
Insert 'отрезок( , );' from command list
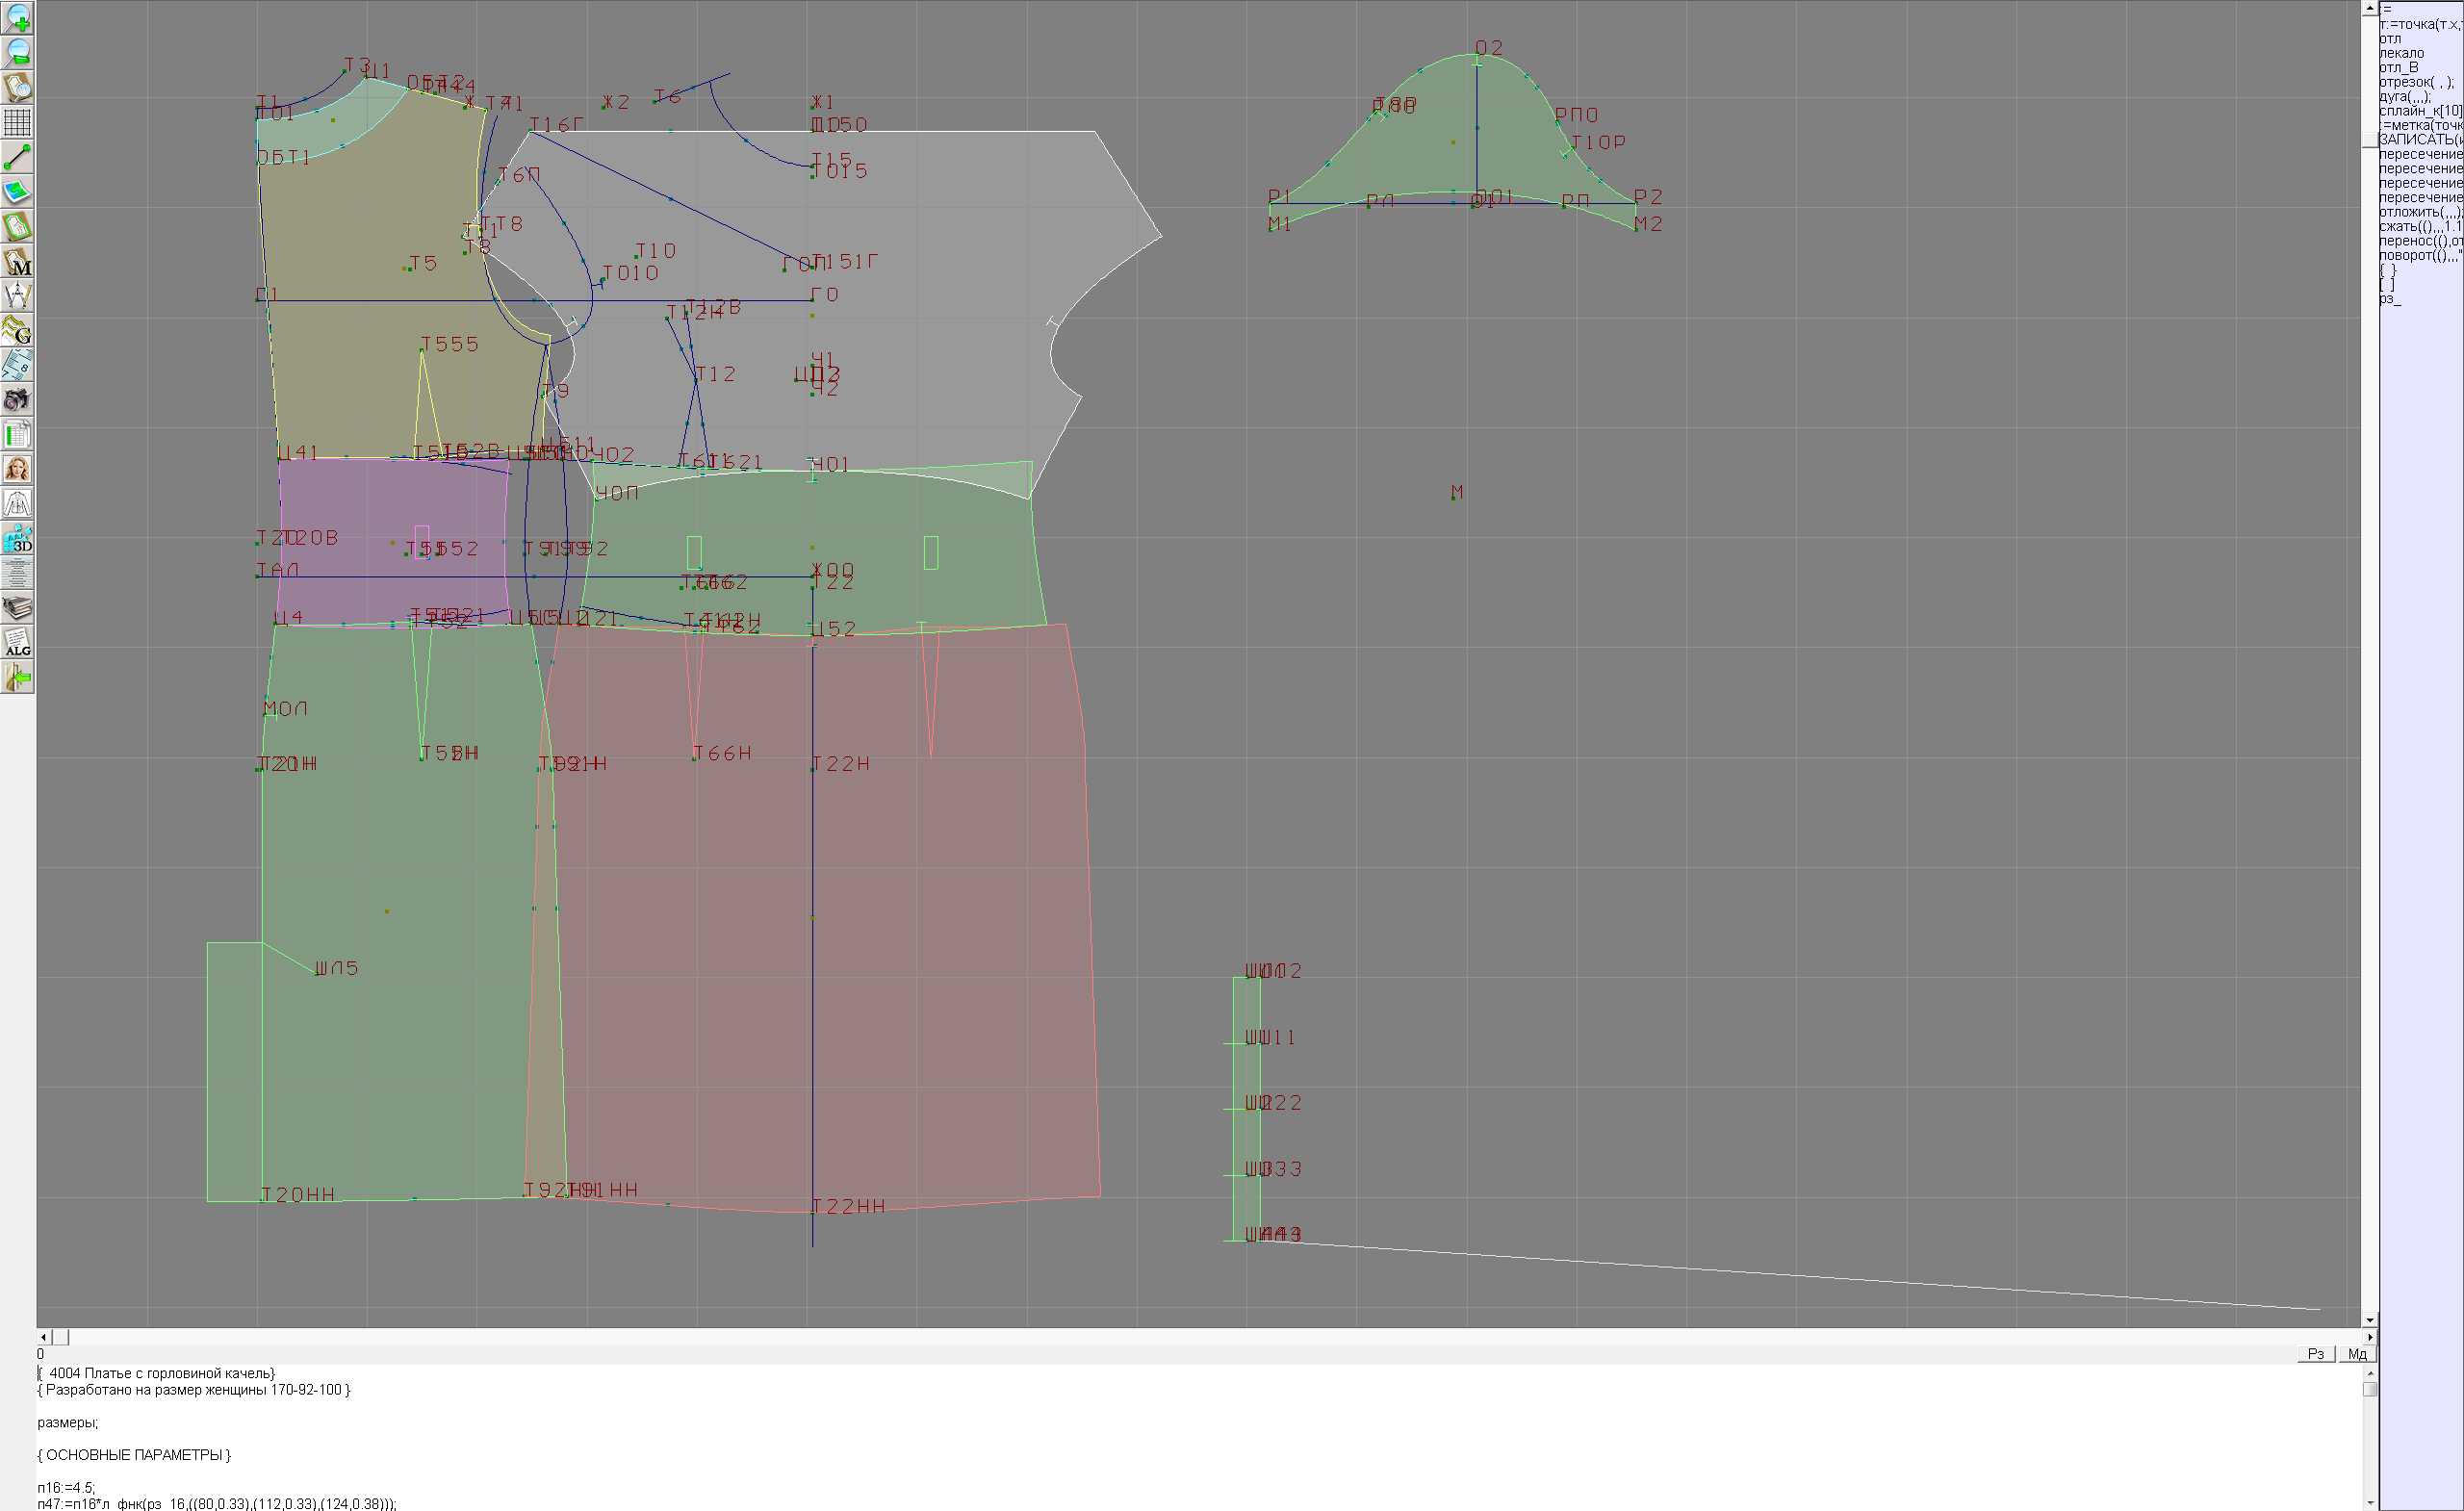[2416, 82]
